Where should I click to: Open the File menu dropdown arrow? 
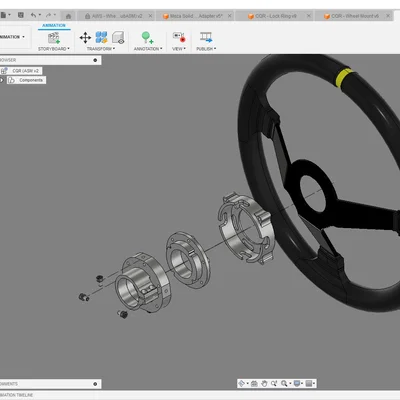[9, 15]
